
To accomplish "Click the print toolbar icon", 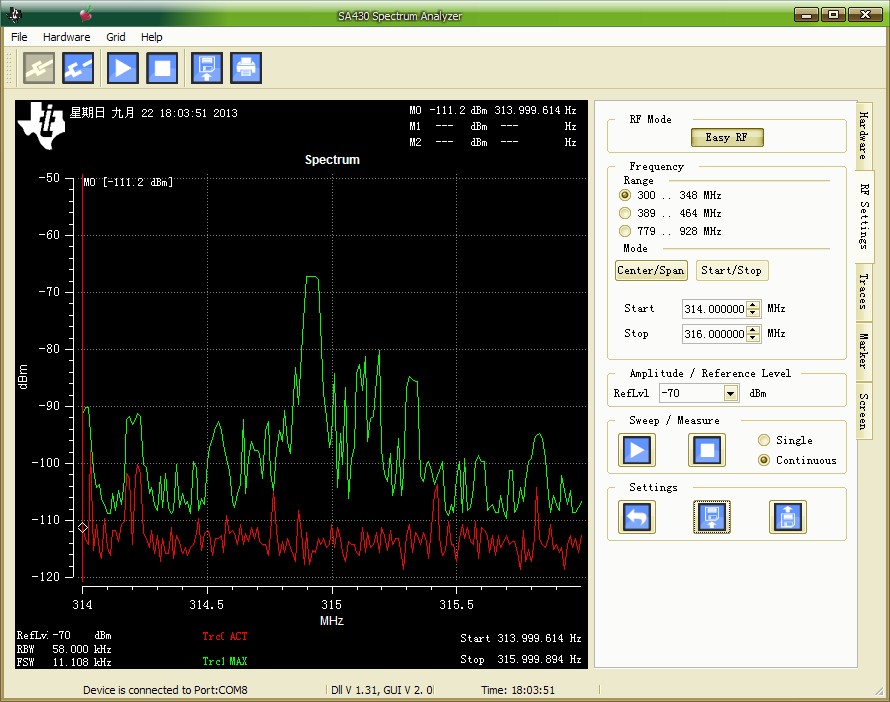I will [x=245, y=67].
